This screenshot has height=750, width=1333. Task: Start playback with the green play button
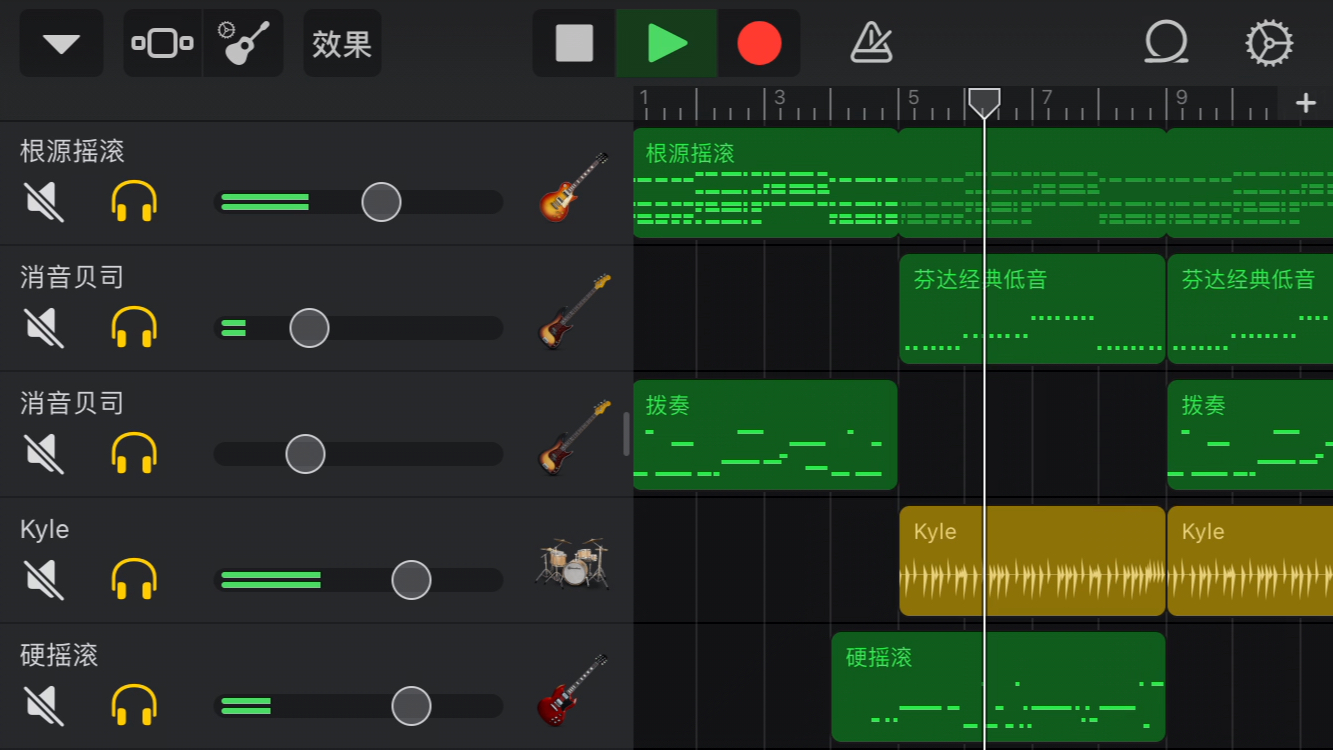[x=666, y=43]
